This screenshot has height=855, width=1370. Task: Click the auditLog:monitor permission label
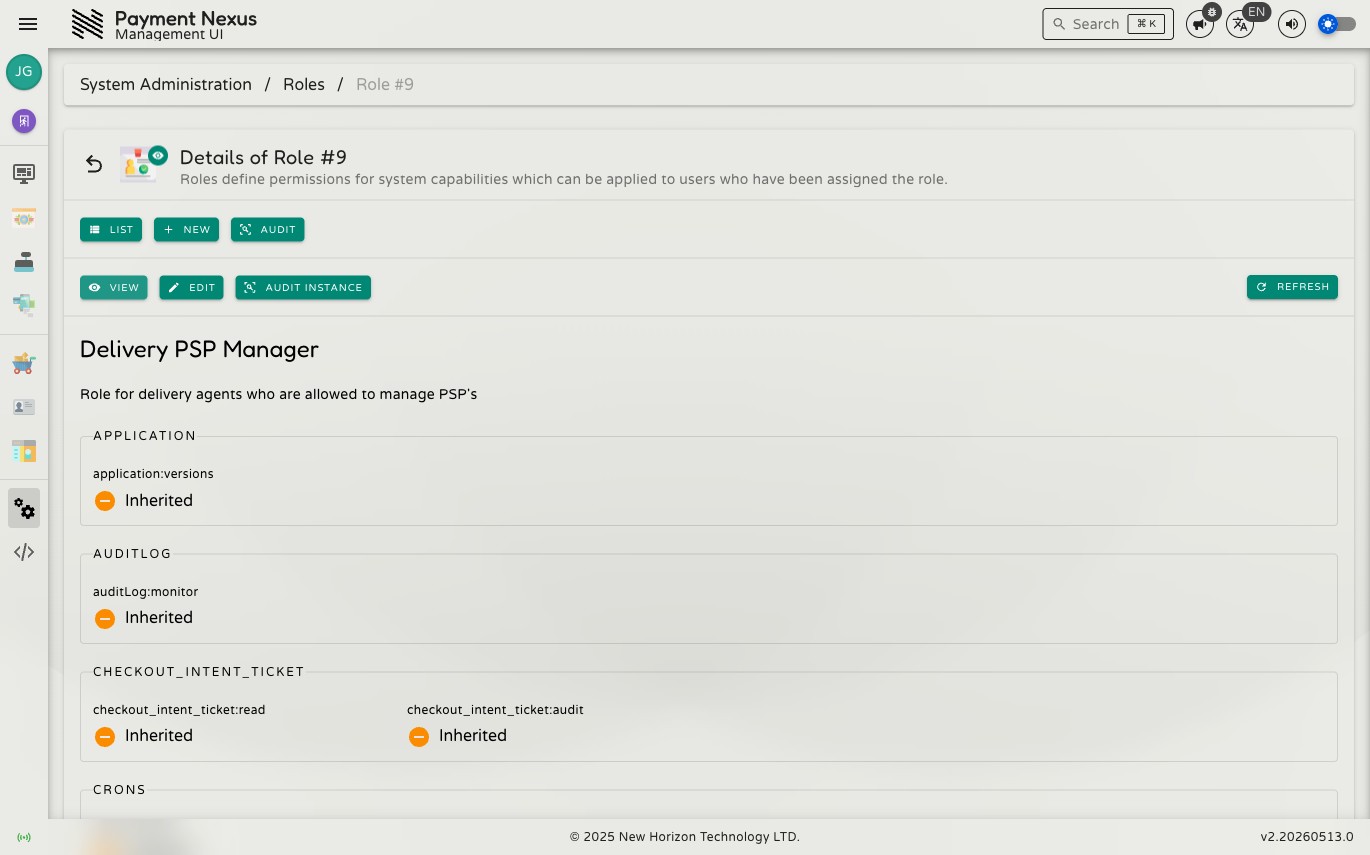145,591
